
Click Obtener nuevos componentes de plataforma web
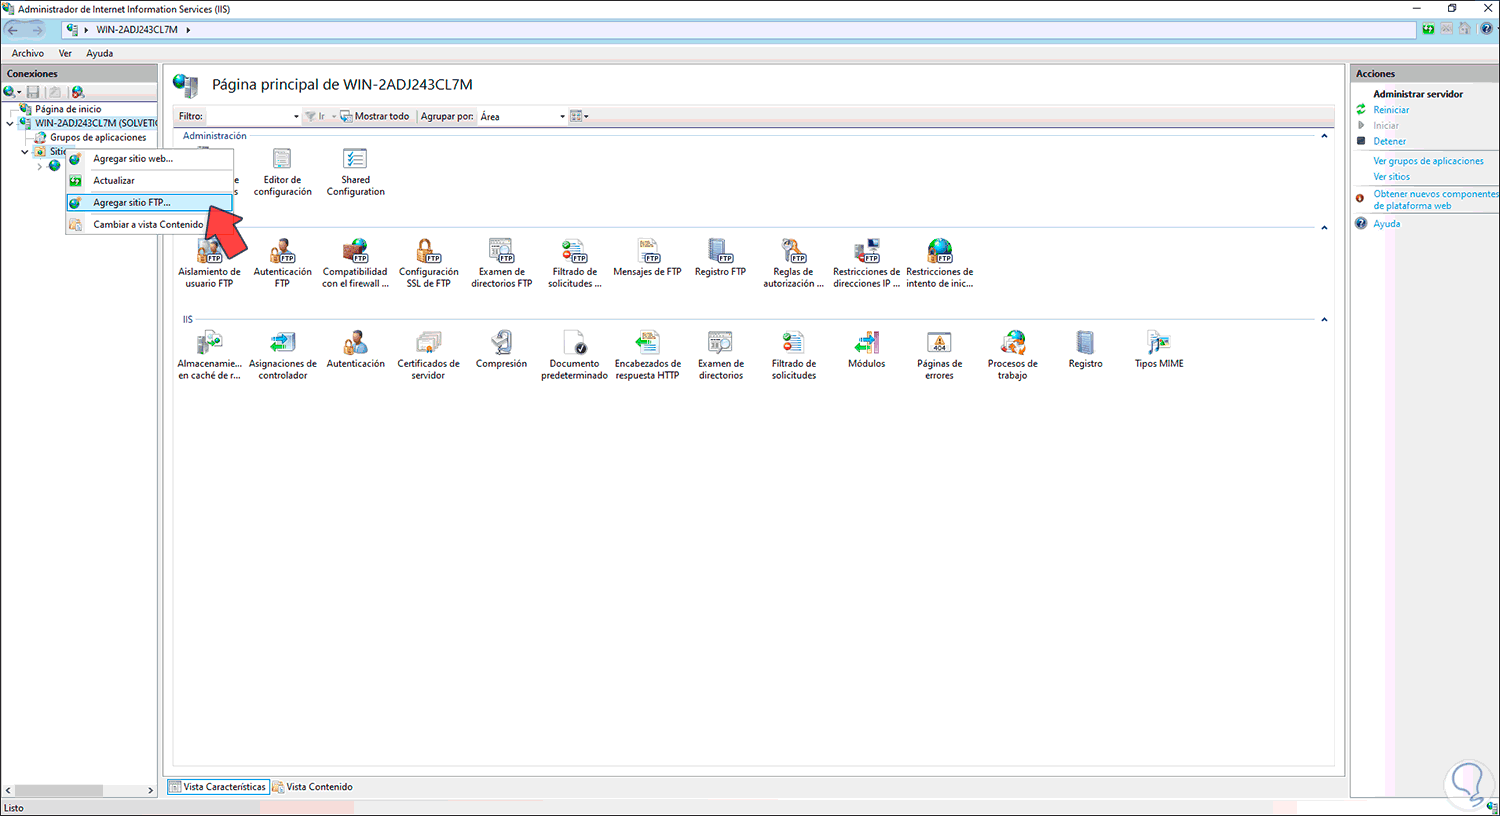[1436, 200]
